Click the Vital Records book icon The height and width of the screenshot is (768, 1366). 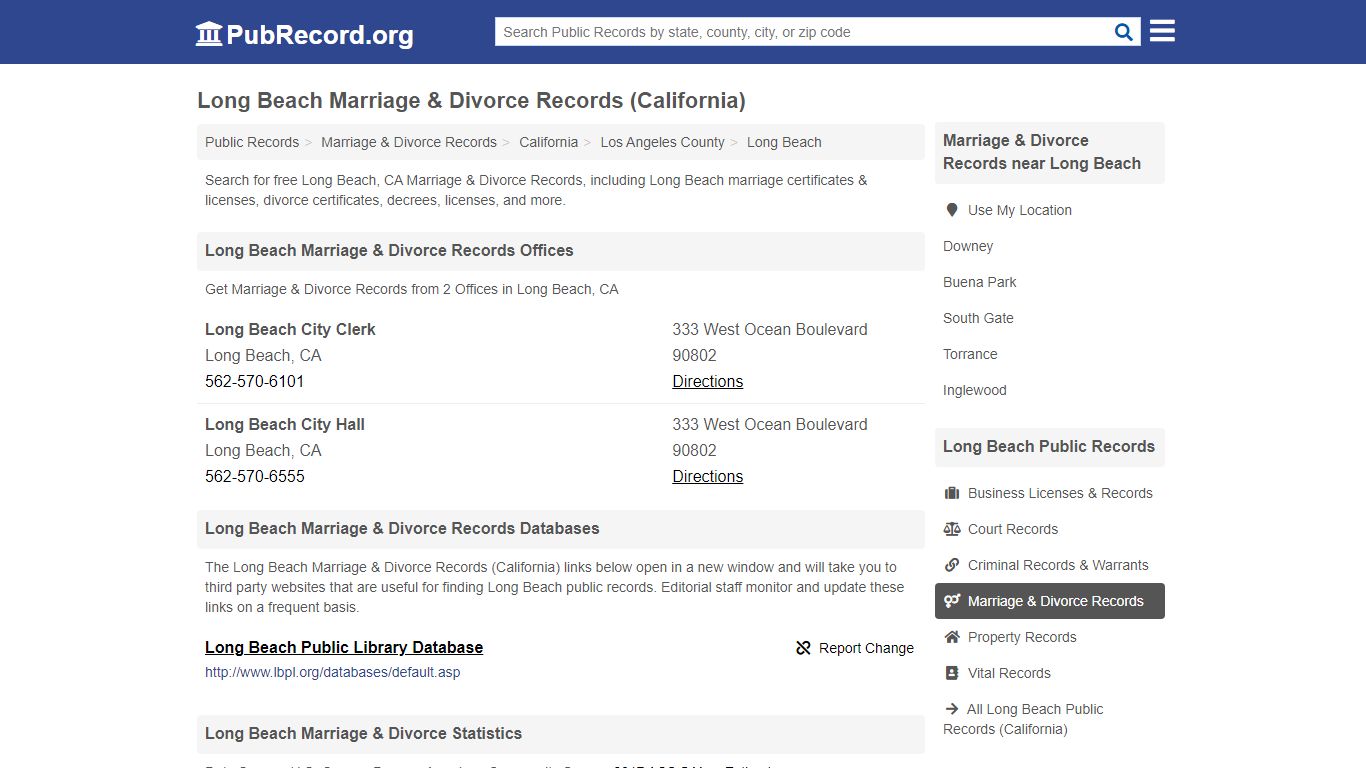[x=951, y=673]
